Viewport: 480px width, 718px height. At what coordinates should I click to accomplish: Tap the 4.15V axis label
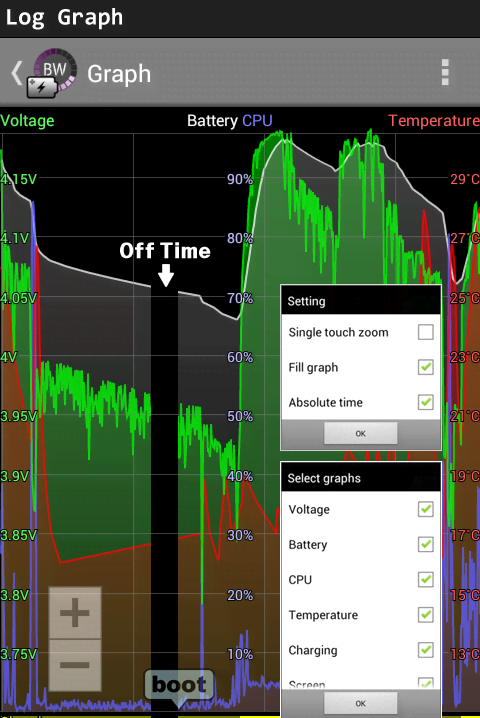pos(18,179)
